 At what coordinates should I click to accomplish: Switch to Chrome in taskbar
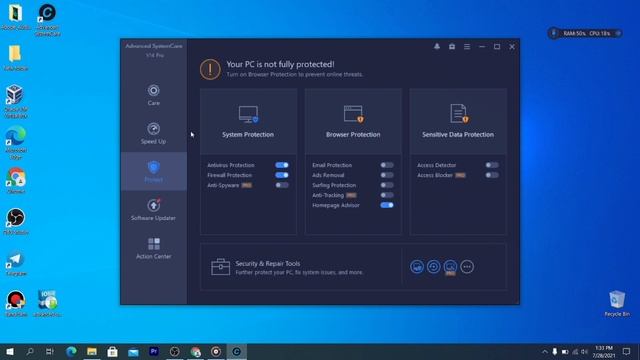195,351
